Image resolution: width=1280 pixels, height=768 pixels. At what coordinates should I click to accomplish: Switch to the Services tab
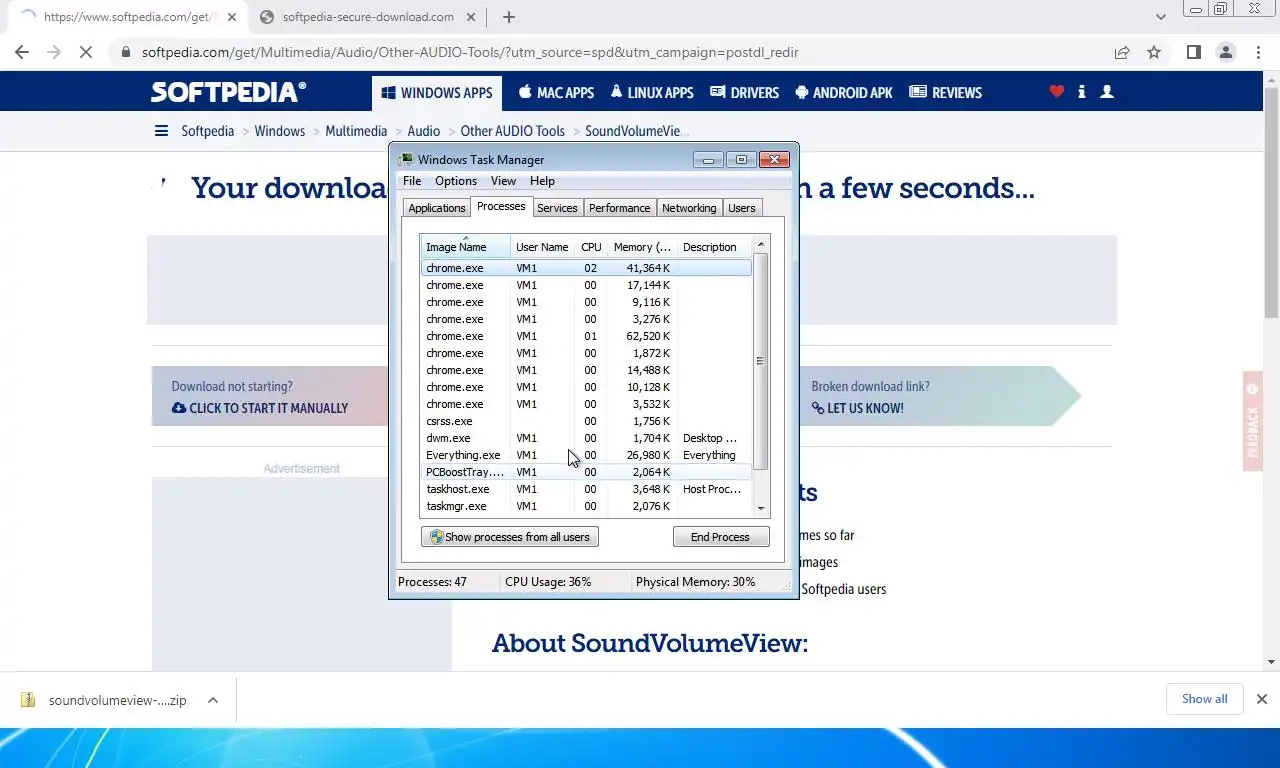tap(557, 208)
